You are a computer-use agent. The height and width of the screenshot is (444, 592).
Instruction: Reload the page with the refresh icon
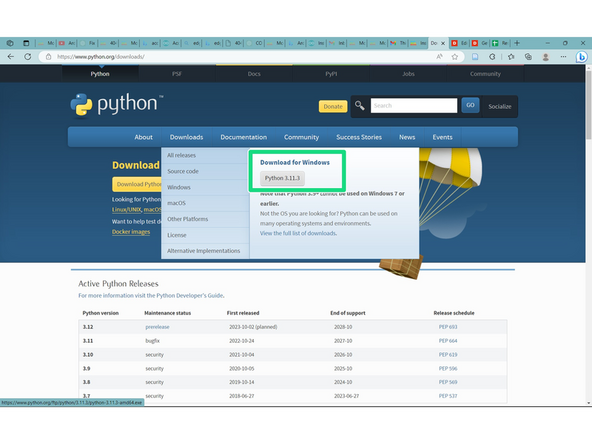click(28, 57)
